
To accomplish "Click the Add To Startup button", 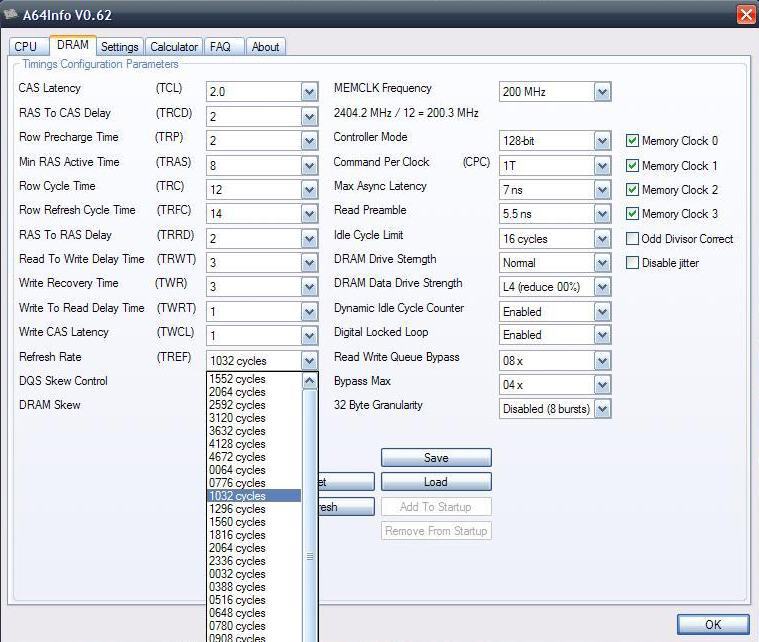I will [x=436, y=506].
